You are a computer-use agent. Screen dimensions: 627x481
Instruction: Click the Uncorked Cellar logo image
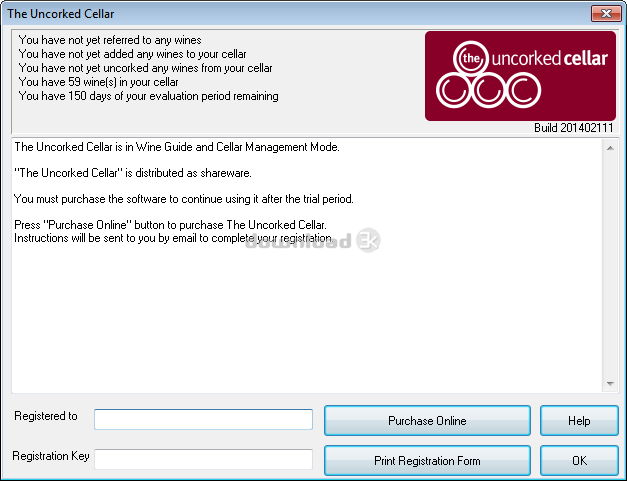tap(520, 76)
